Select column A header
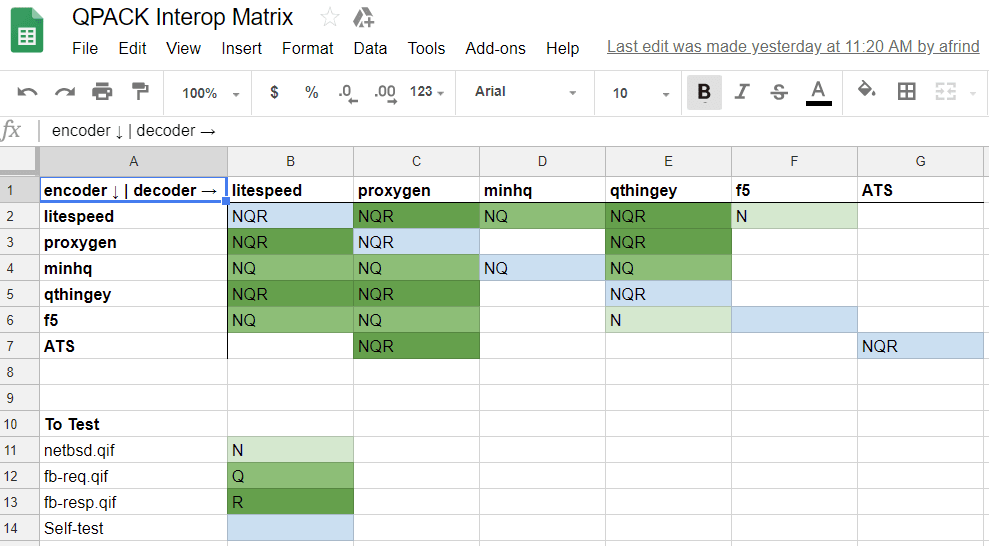 pyautogui.click(x=134, y=162)
